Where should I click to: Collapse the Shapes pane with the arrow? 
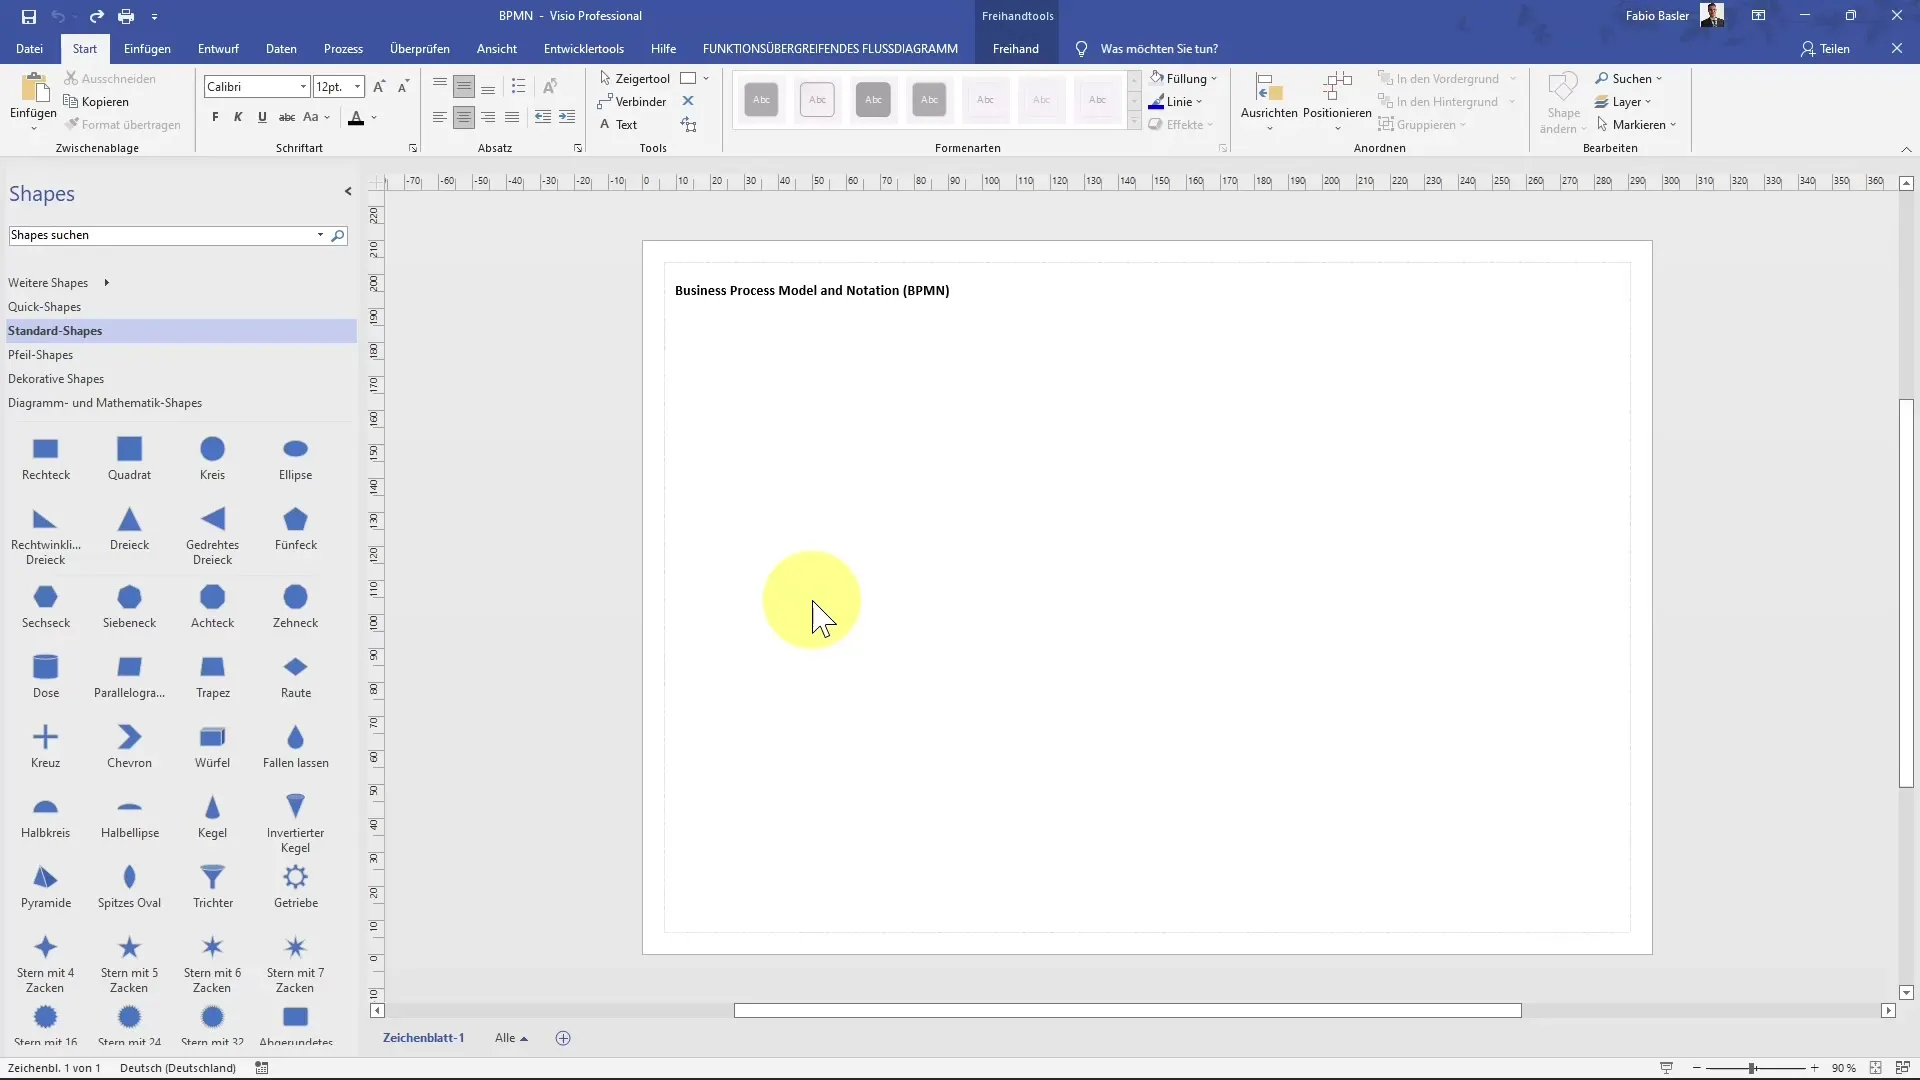(x=348, y=191)
